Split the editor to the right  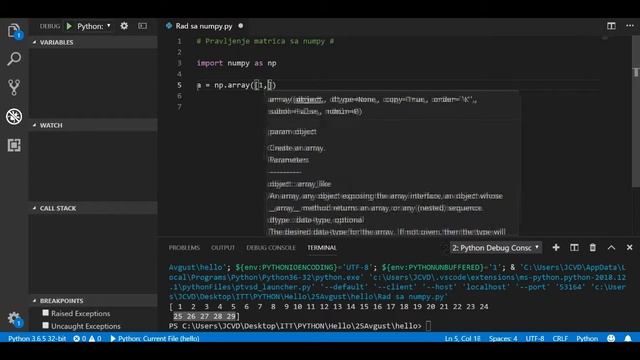(611, 26)
